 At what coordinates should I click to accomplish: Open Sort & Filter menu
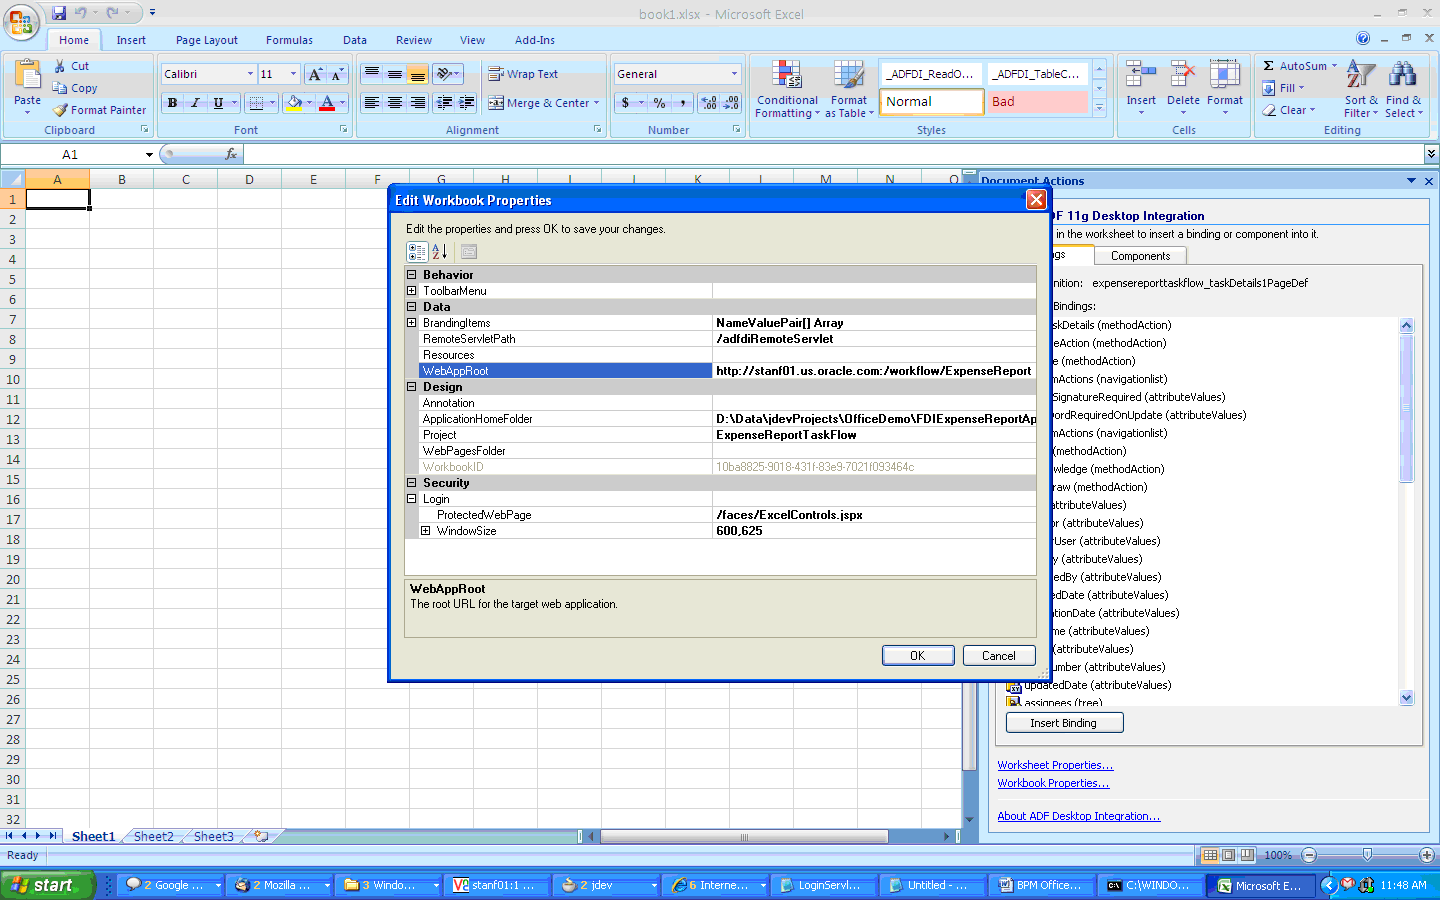pos(1361,89)
